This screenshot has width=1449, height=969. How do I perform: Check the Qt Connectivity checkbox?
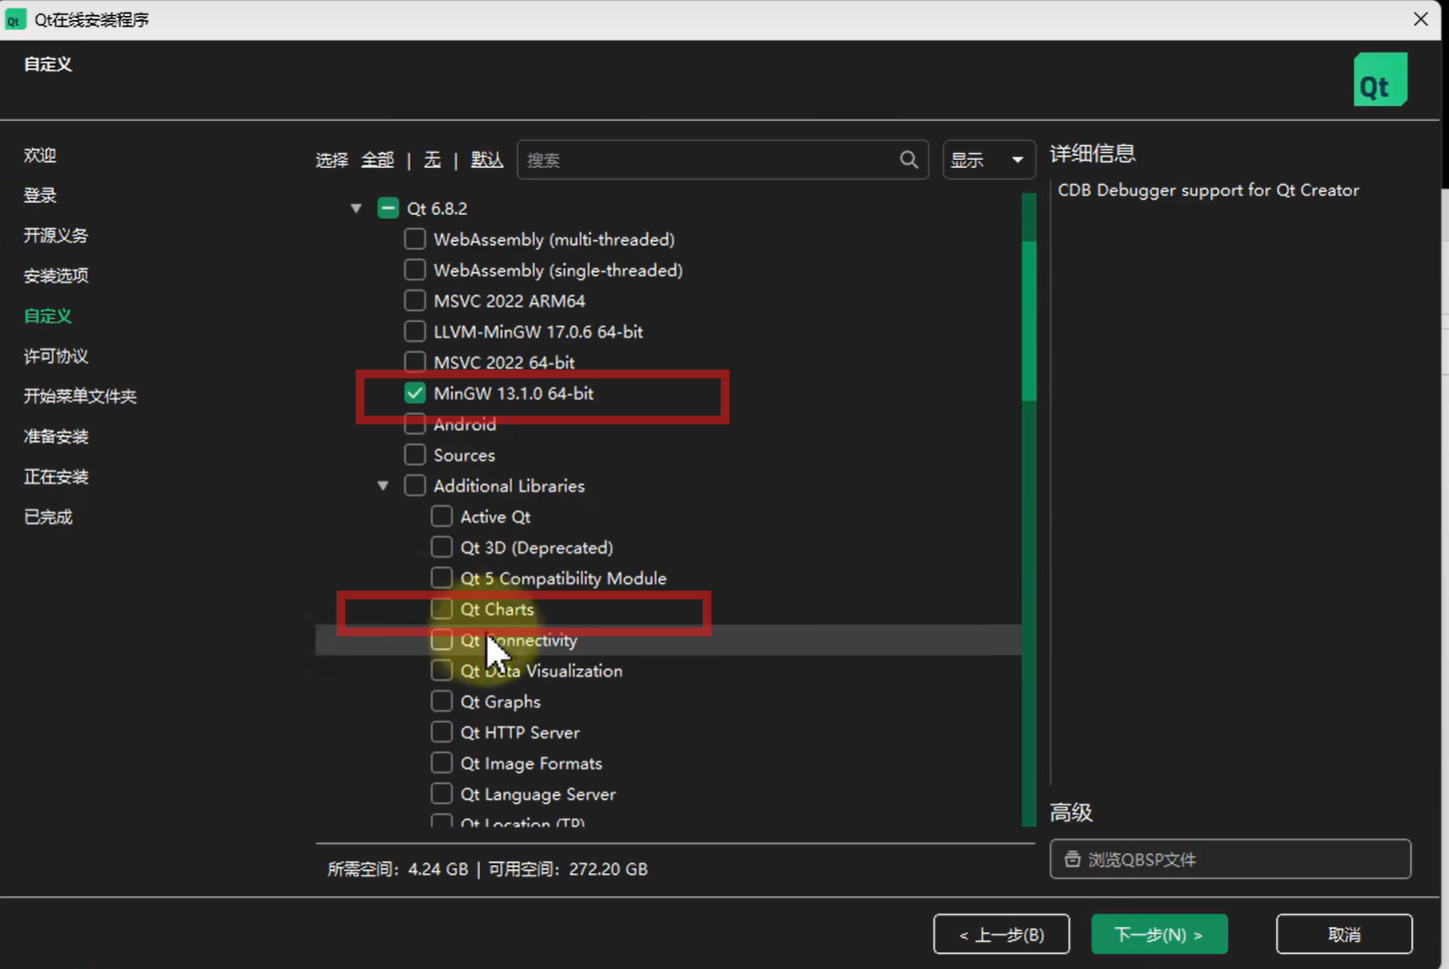coord(442,640)
